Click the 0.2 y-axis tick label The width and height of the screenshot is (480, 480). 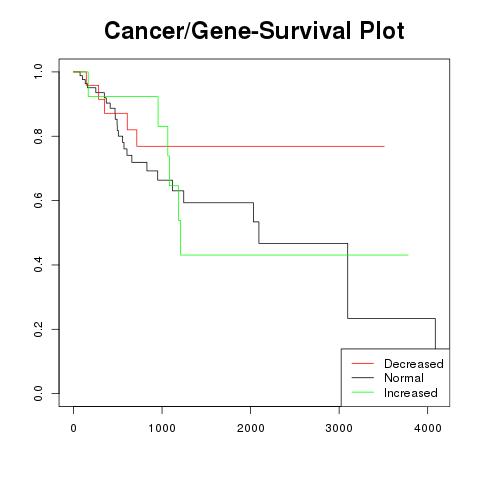(38, 329)
